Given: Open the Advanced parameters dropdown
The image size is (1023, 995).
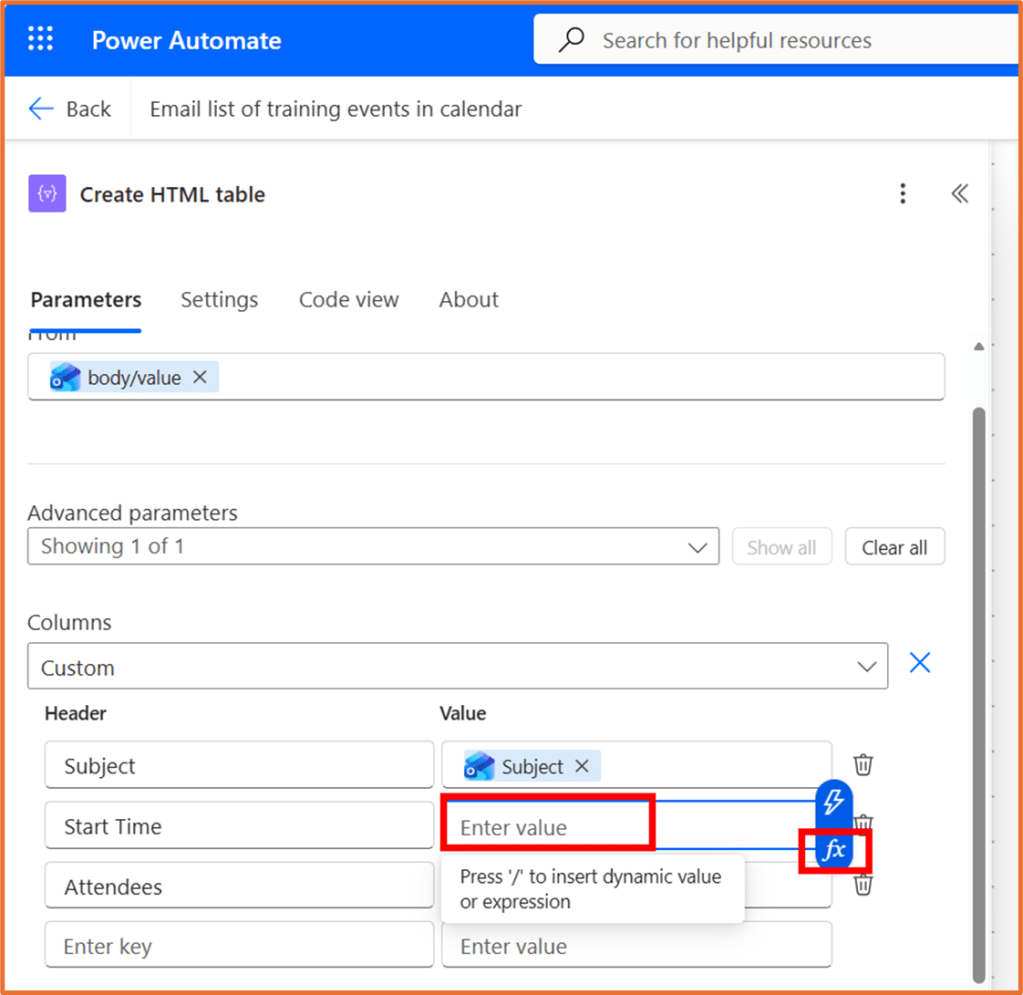Looking at the screenshot, I should (697, 548).
